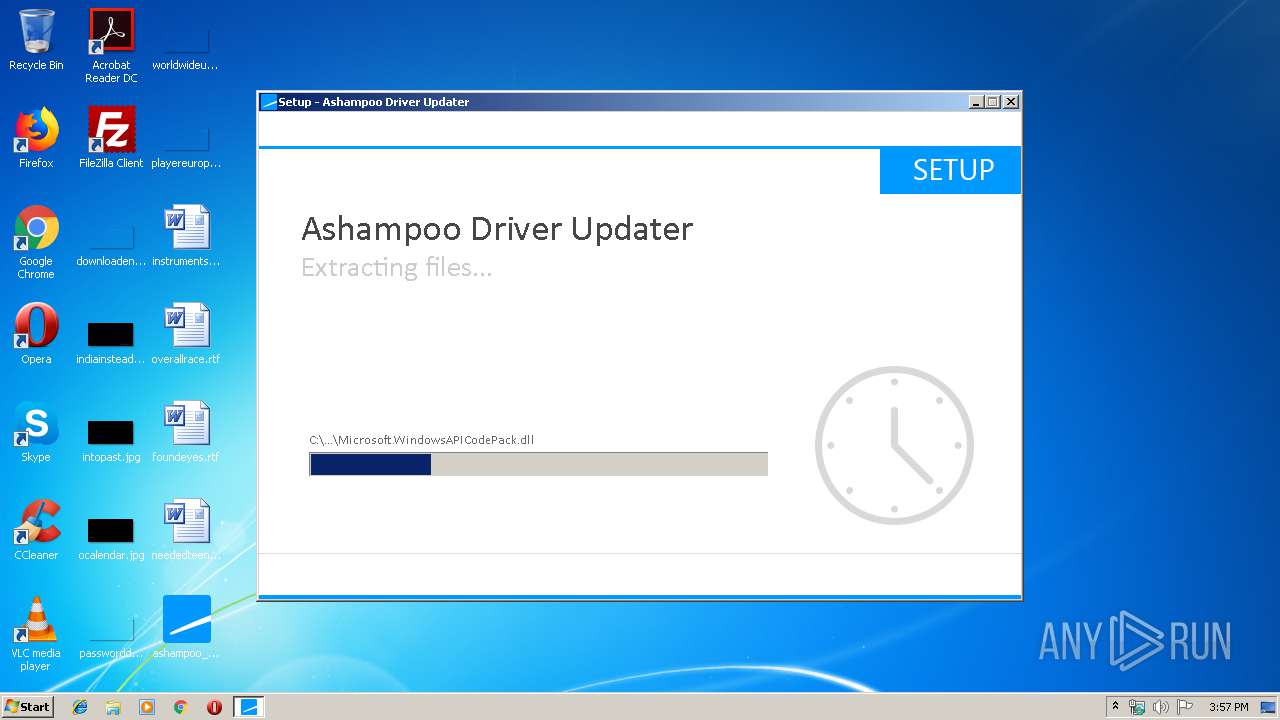This screenshot has height=720, width=1280.
Task: Select the ashampoo_... installer file
Action: click(186, 628)
